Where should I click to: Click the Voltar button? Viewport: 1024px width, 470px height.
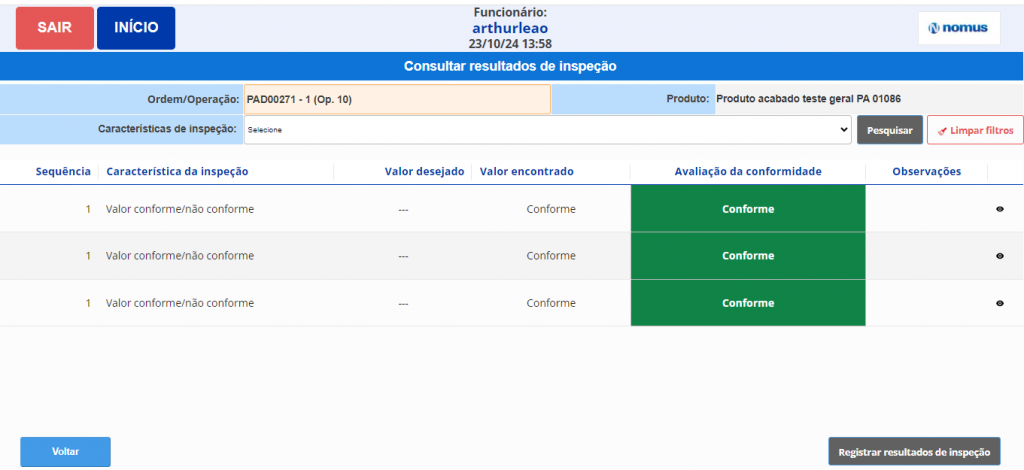[65, 451]
